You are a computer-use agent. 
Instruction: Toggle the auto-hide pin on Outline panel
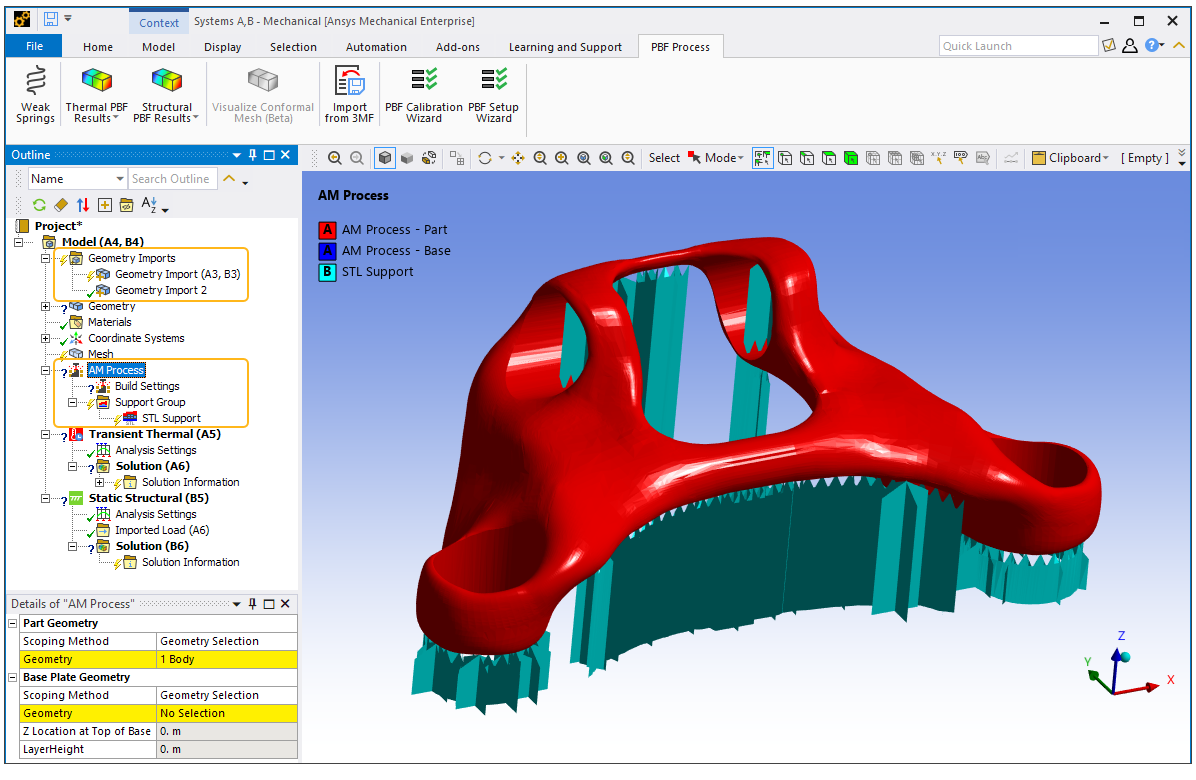253,155
